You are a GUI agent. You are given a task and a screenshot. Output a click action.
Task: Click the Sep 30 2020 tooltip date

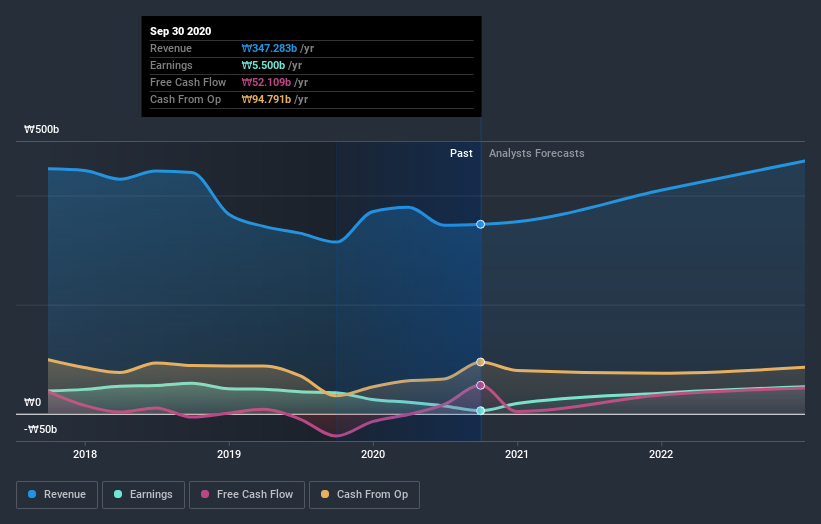click(x=181, y=31)
